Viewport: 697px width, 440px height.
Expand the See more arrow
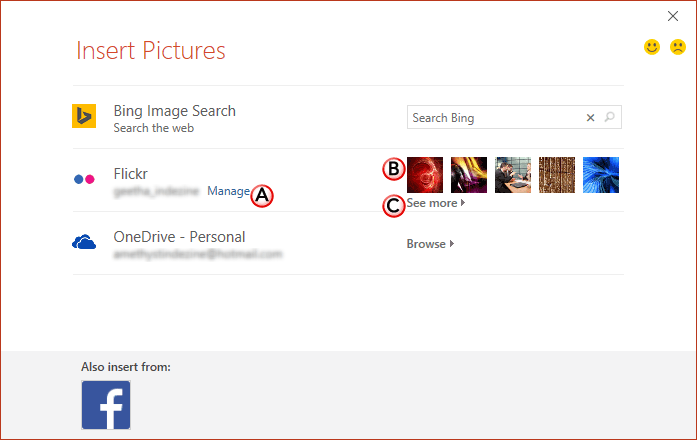click(x=463, y=203)
